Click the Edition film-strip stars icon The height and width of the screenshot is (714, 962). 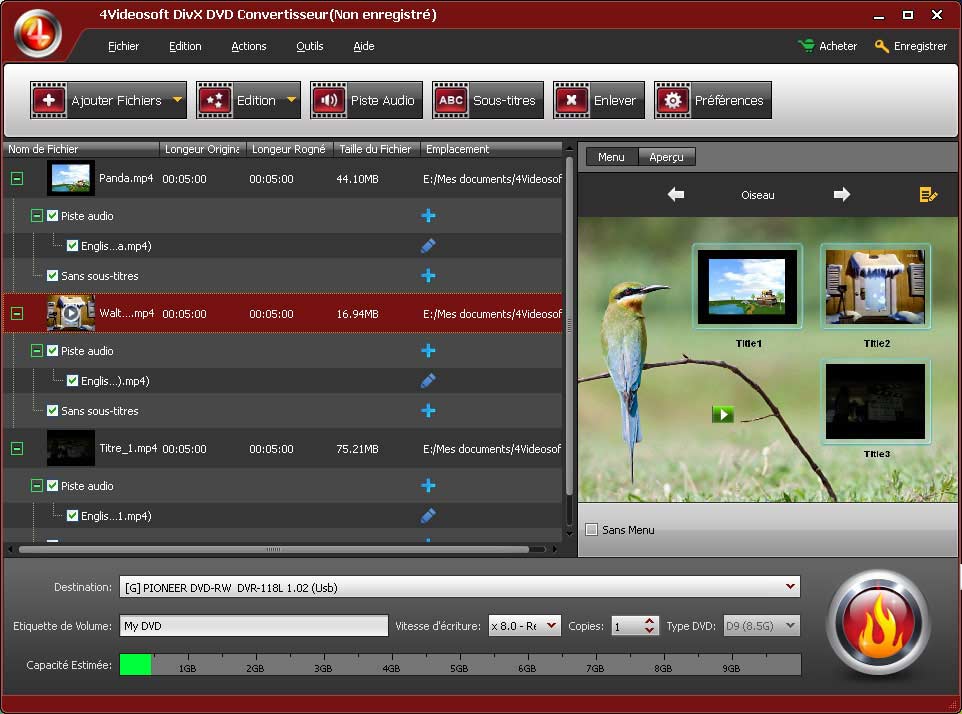tap(214, 100)
